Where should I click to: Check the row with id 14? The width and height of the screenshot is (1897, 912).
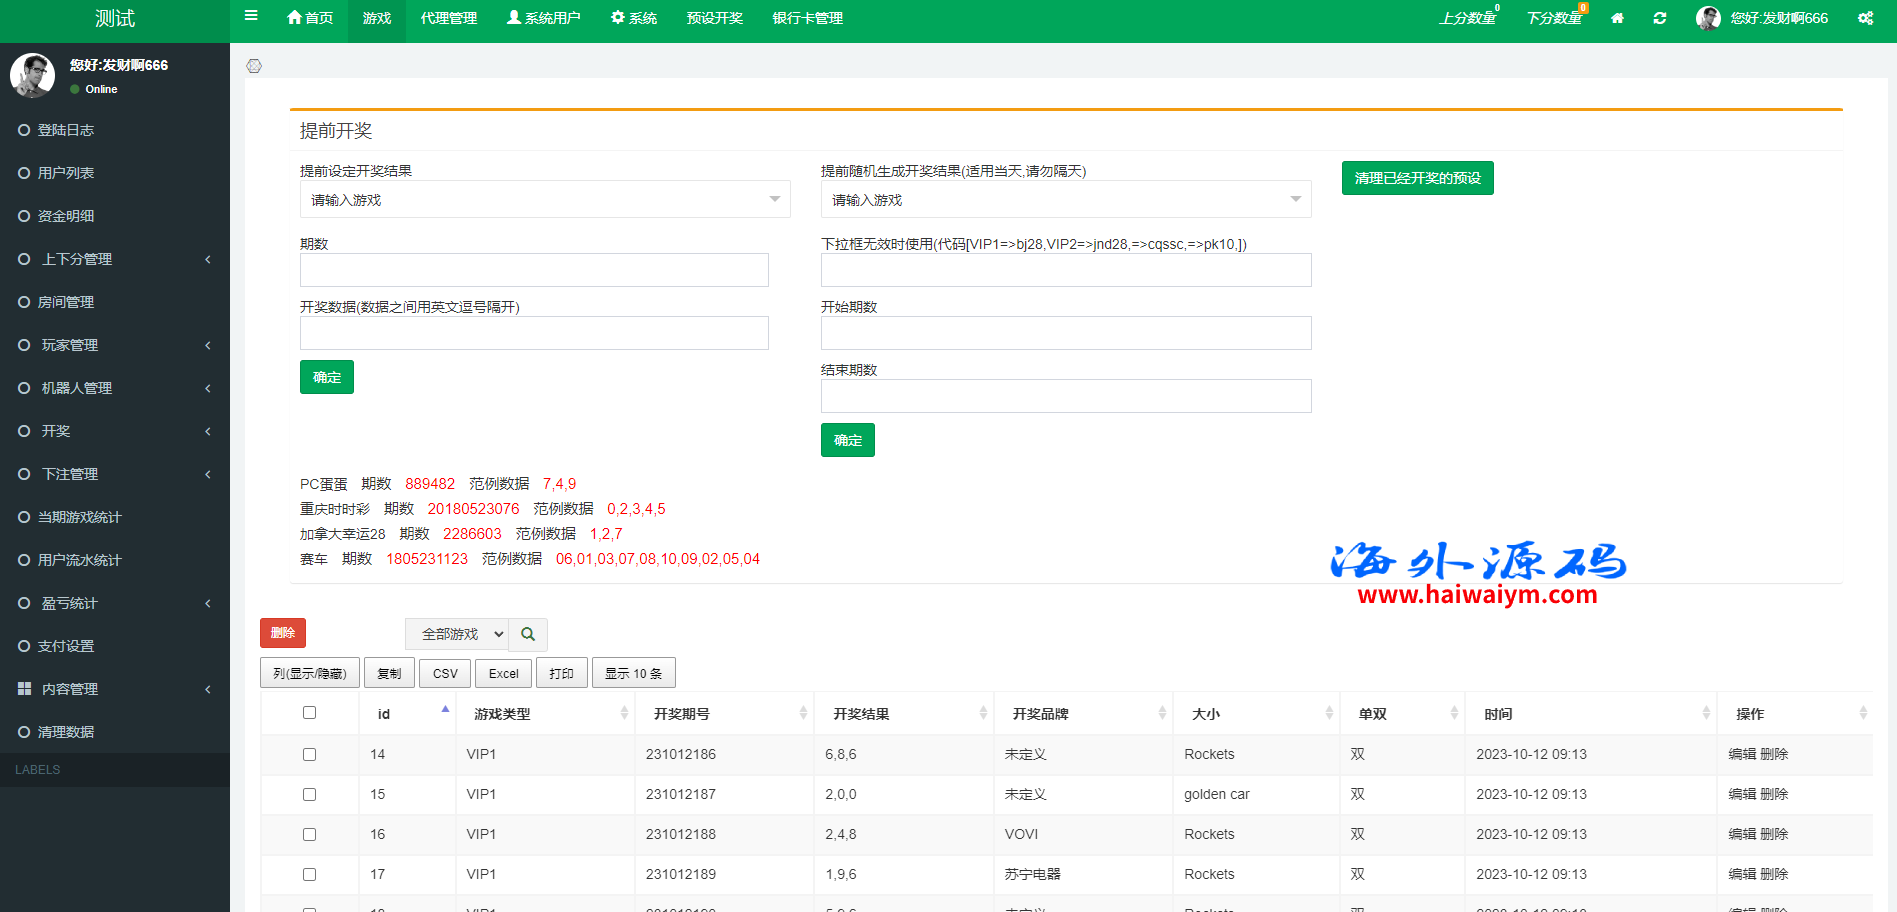(309, 755)
